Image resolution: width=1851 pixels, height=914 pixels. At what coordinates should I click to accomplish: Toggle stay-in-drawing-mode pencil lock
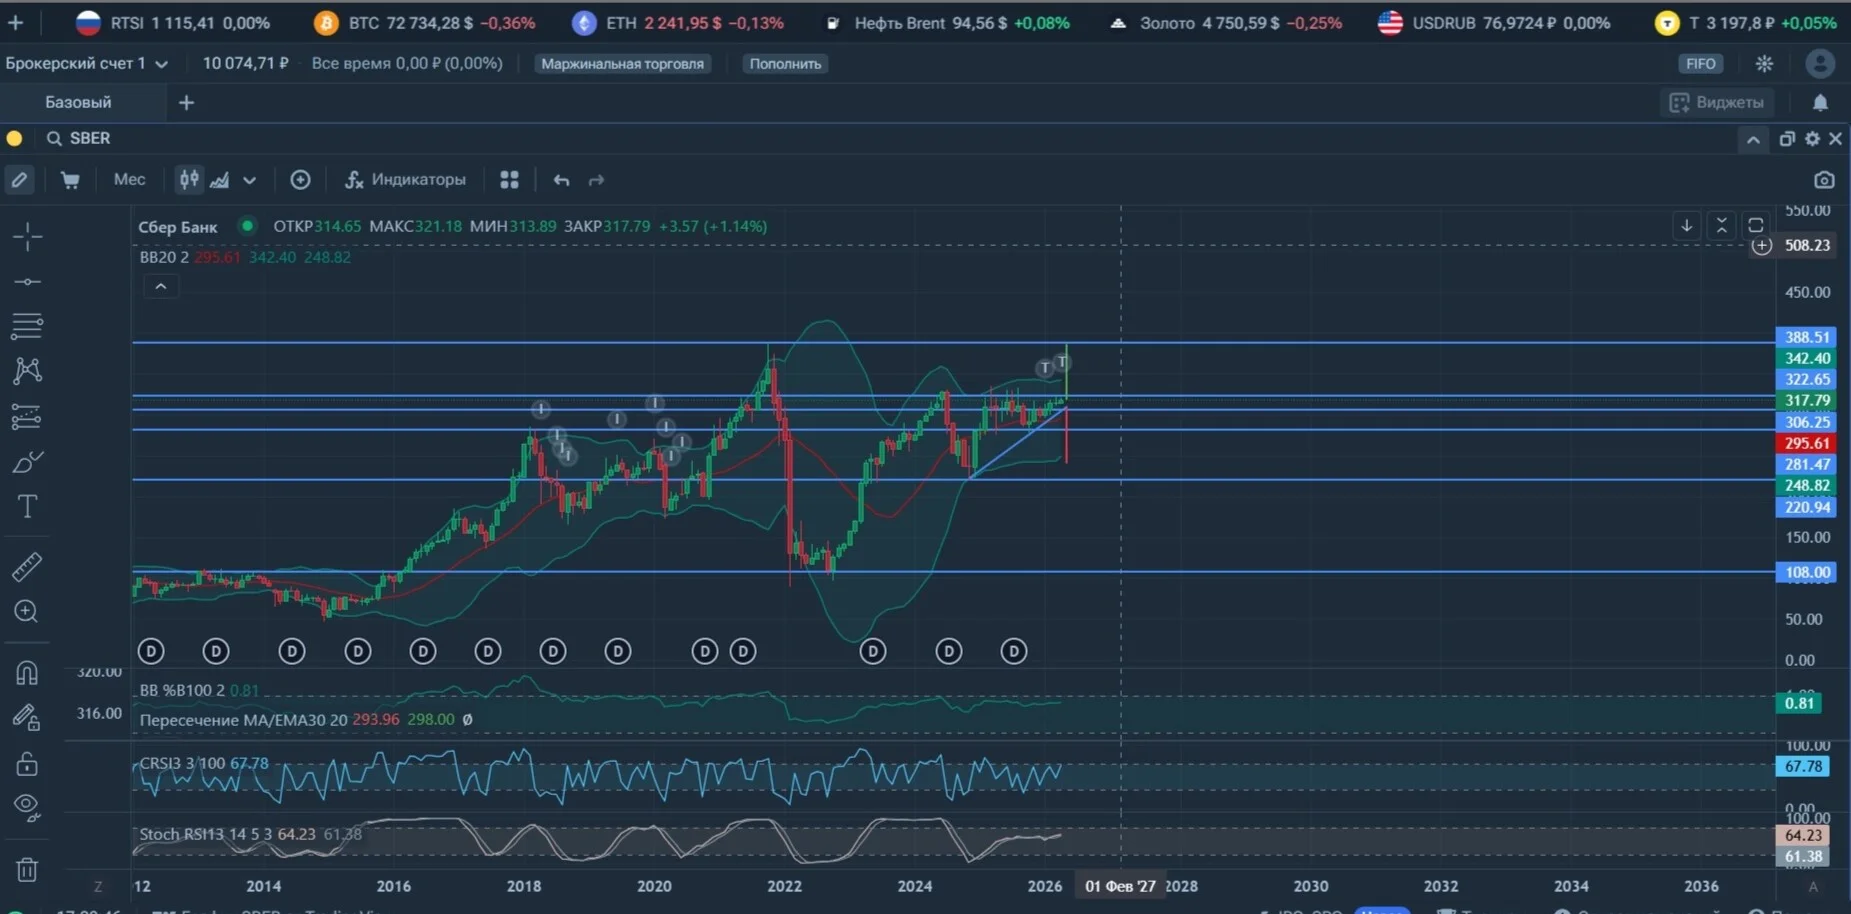click(27, 717)
